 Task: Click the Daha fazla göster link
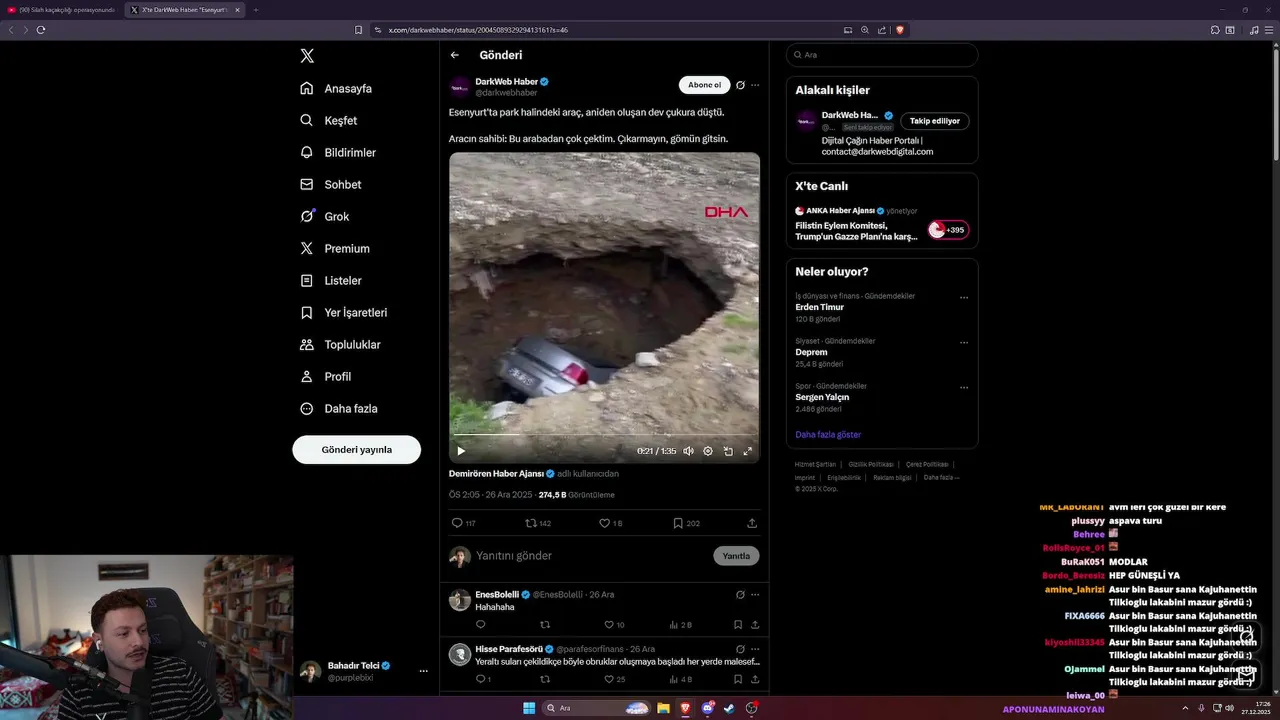828,435
